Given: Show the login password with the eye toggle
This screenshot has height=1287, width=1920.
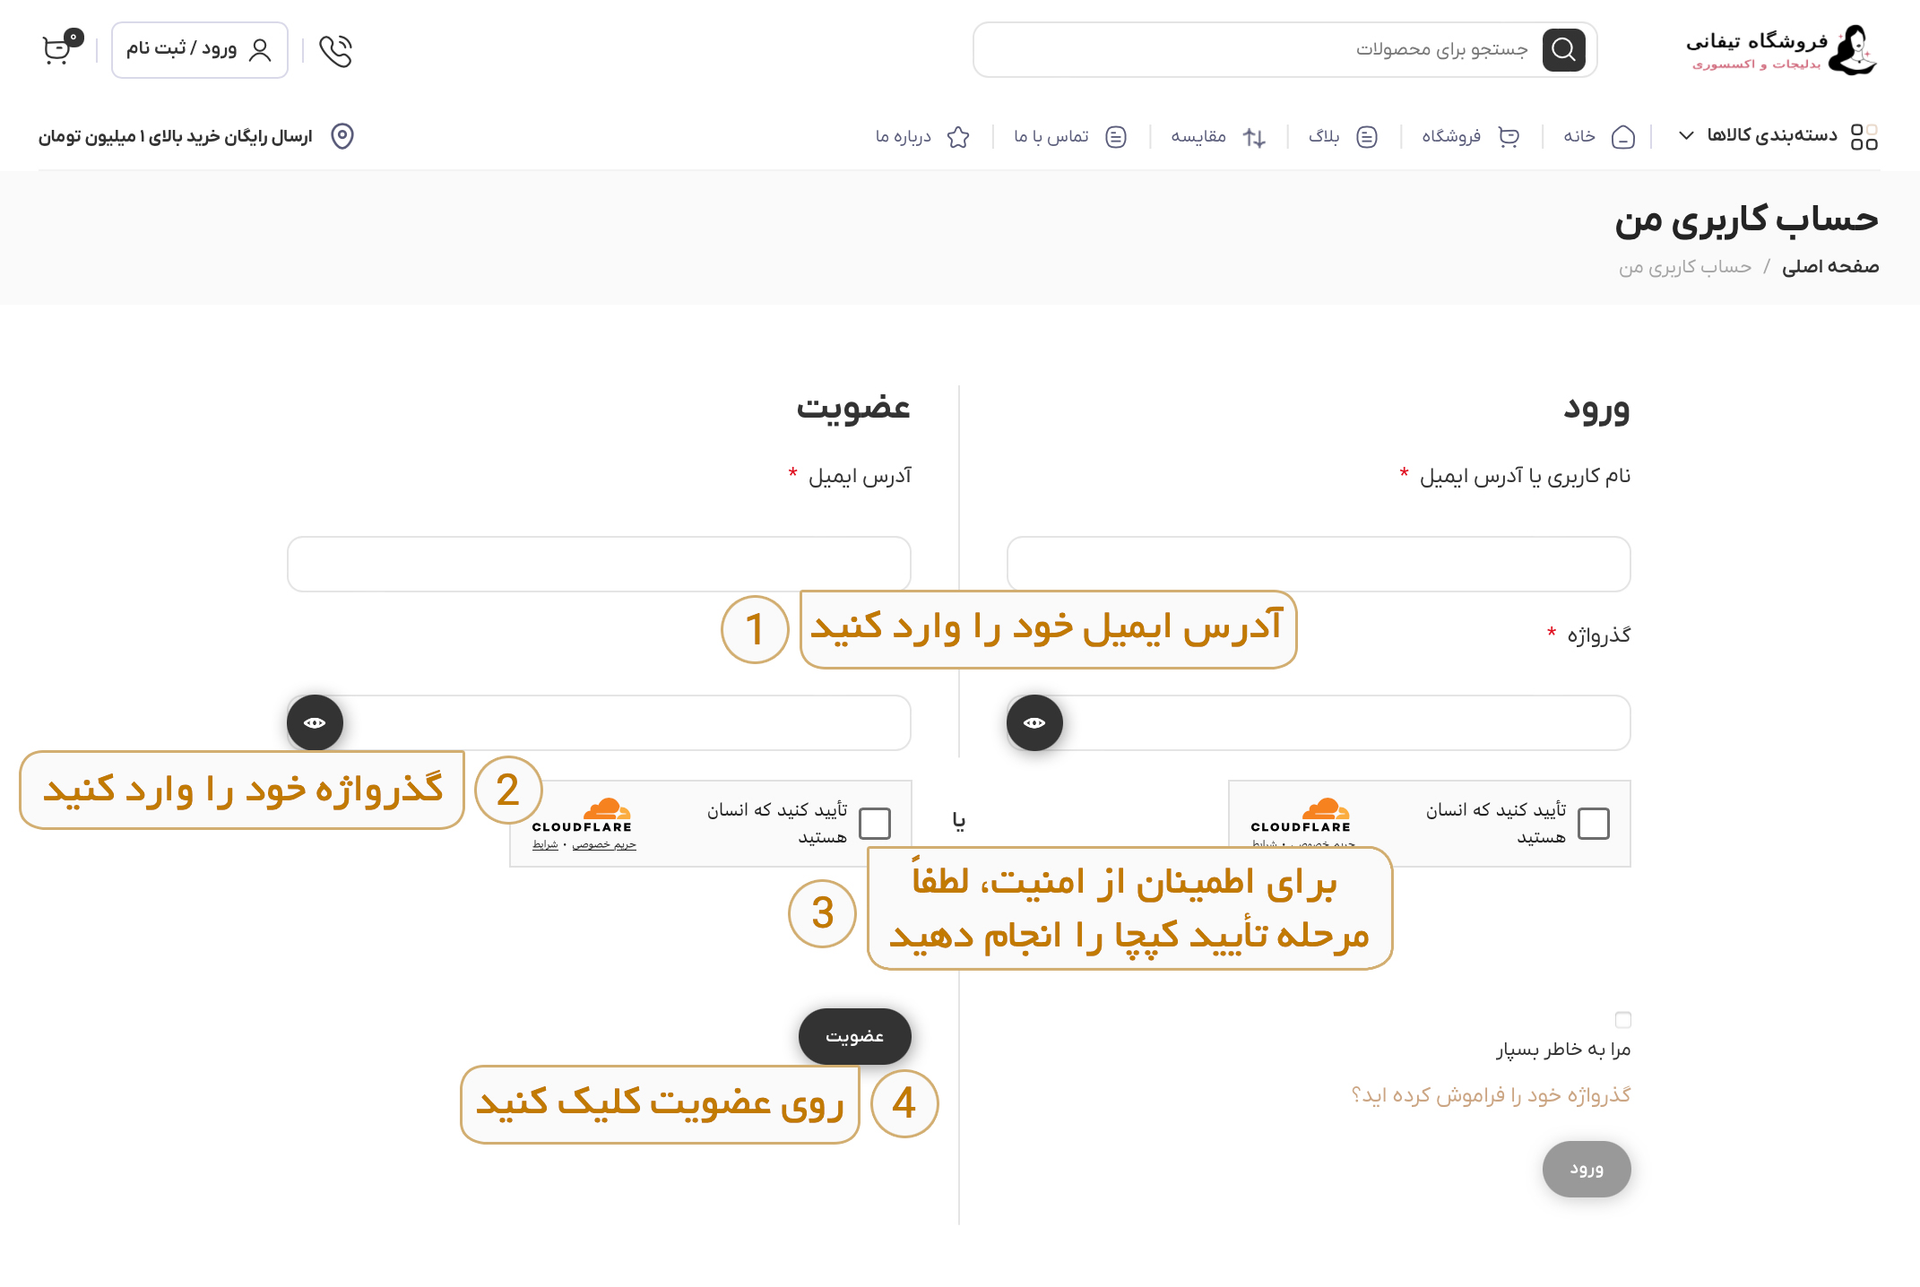Looking at the screenshot, I should coord(1034,722).
